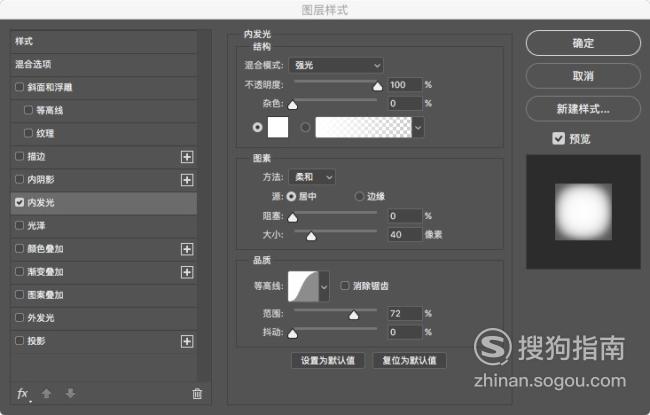Click the styles list vertical scrollbar
Viewport: 650px width, 415px height.
pos(204,206)
